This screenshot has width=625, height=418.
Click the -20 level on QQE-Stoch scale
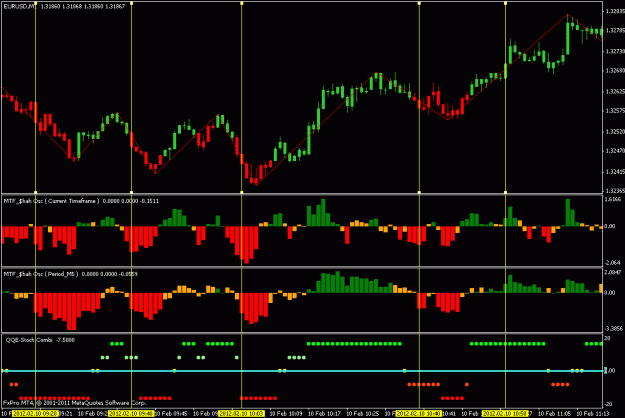click(609, 404)
